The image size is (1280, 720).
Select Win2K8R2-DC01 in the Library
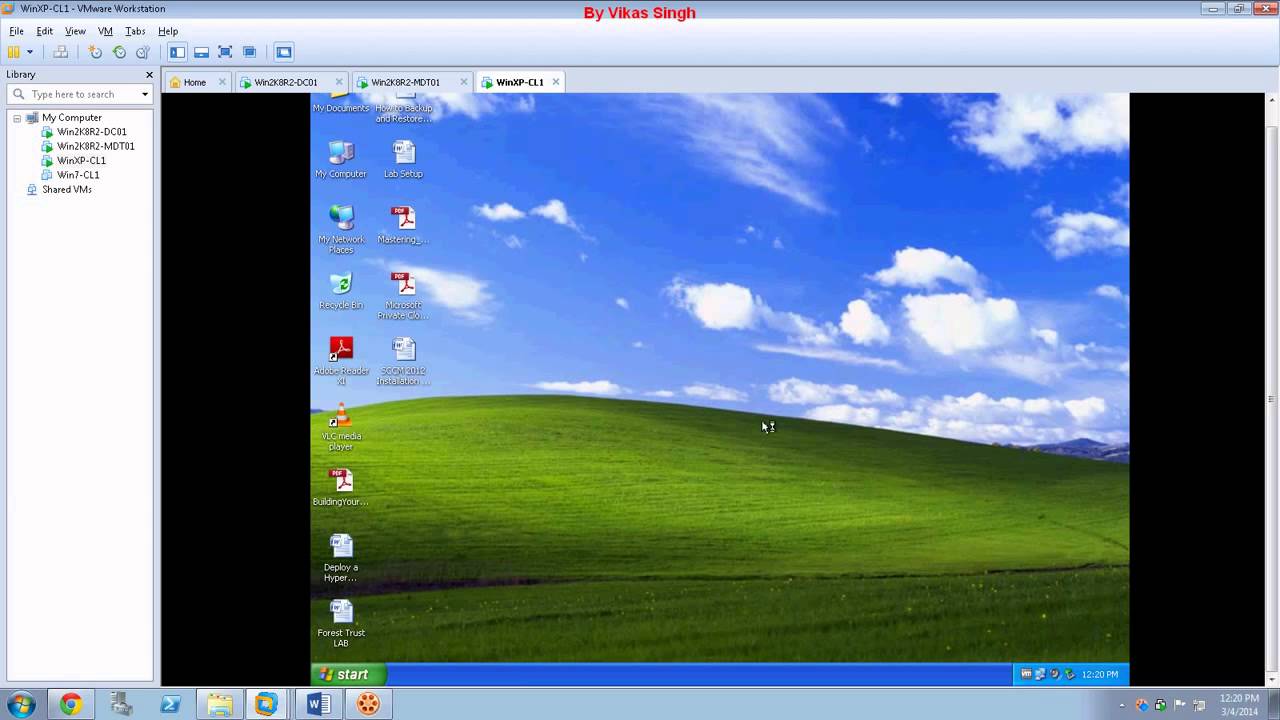[91, 132]
